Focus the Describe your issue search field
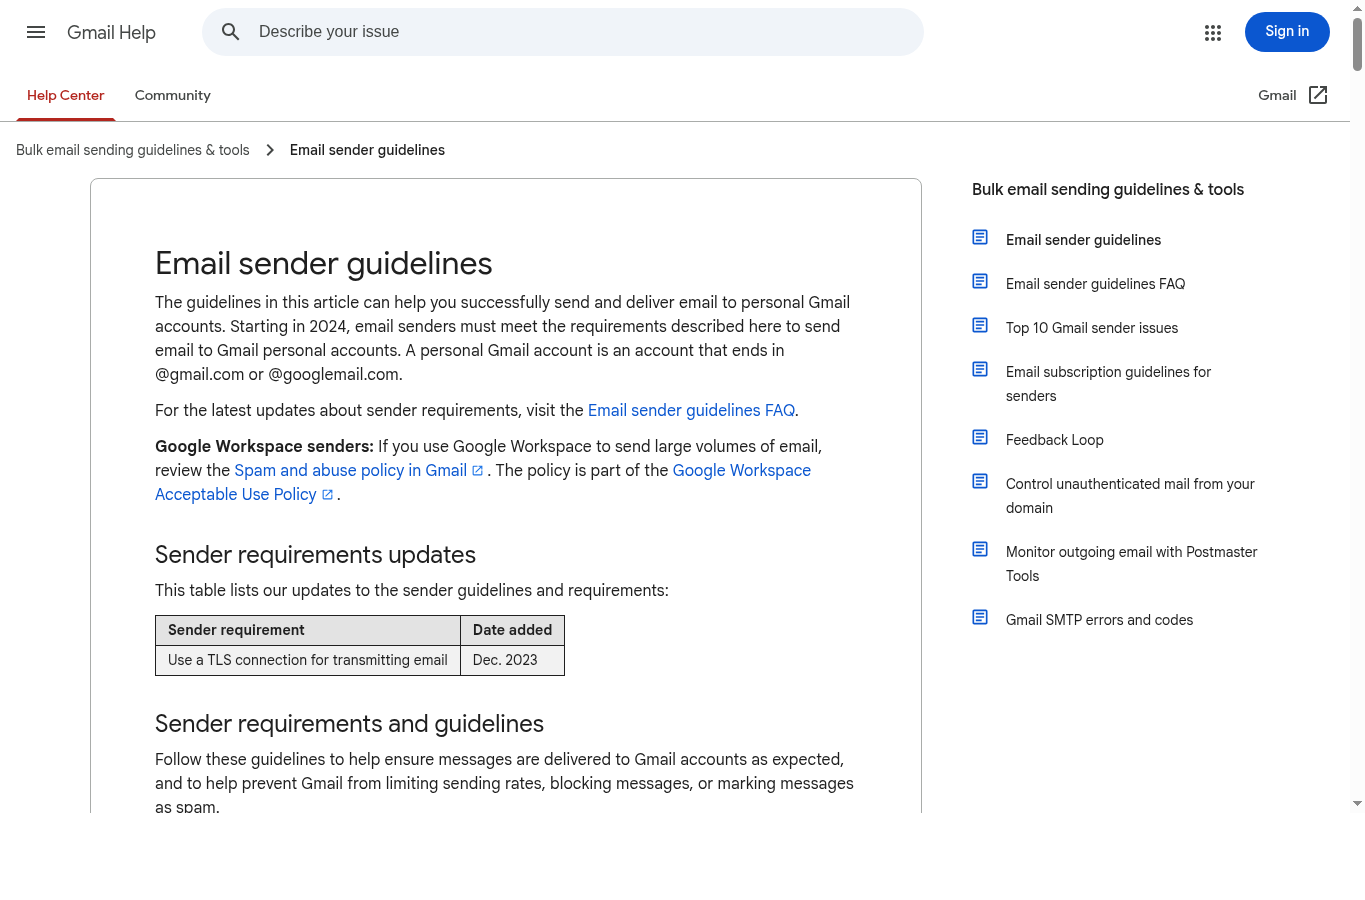 point(563,32)
